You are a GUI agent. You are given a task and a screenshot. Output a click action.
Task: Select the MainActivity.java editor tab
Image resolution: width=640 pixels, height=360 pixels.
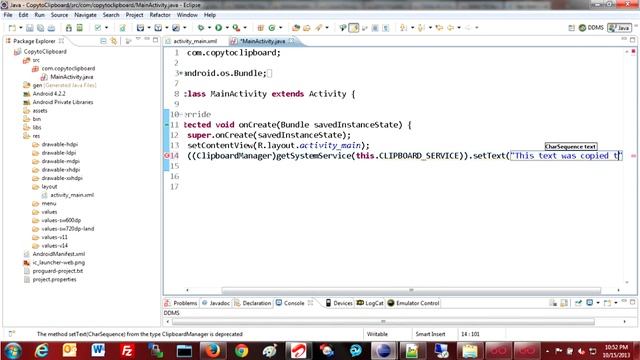tap(262, 41)
